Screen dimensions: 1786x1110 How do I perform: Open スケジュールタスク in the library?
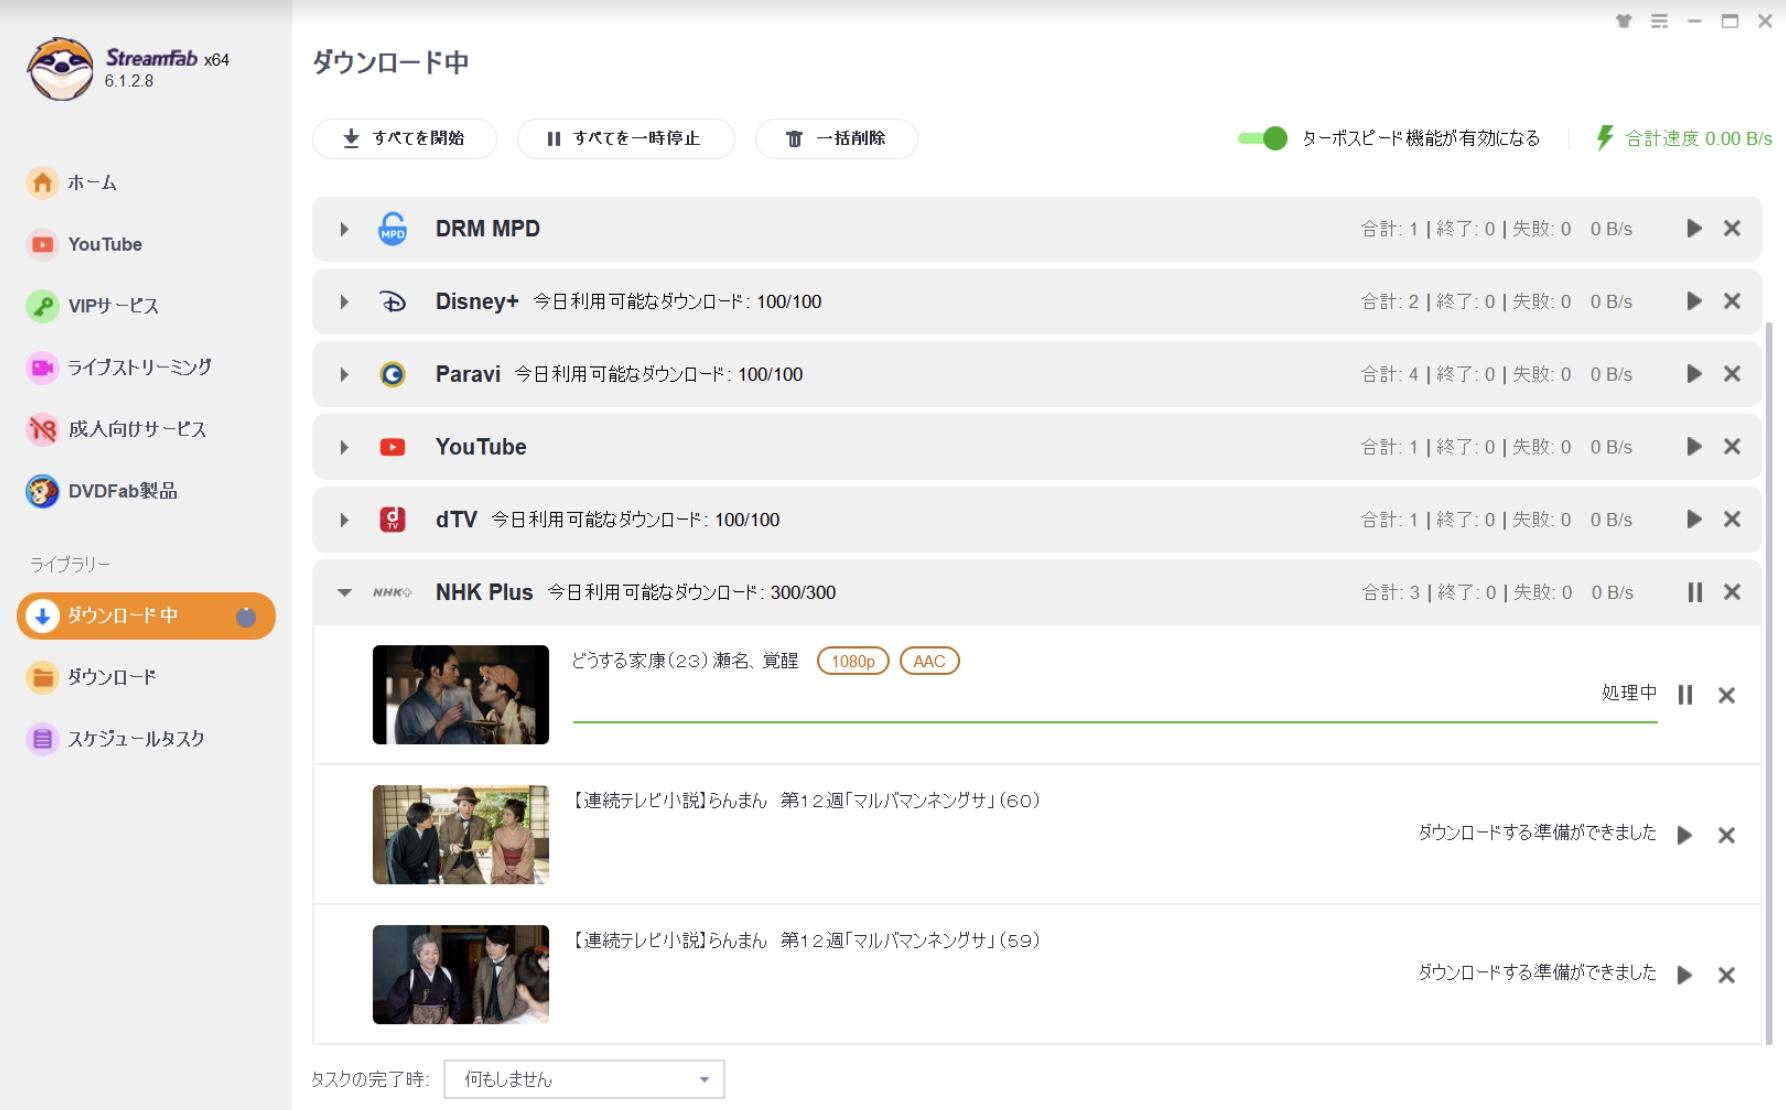(116, 739)
